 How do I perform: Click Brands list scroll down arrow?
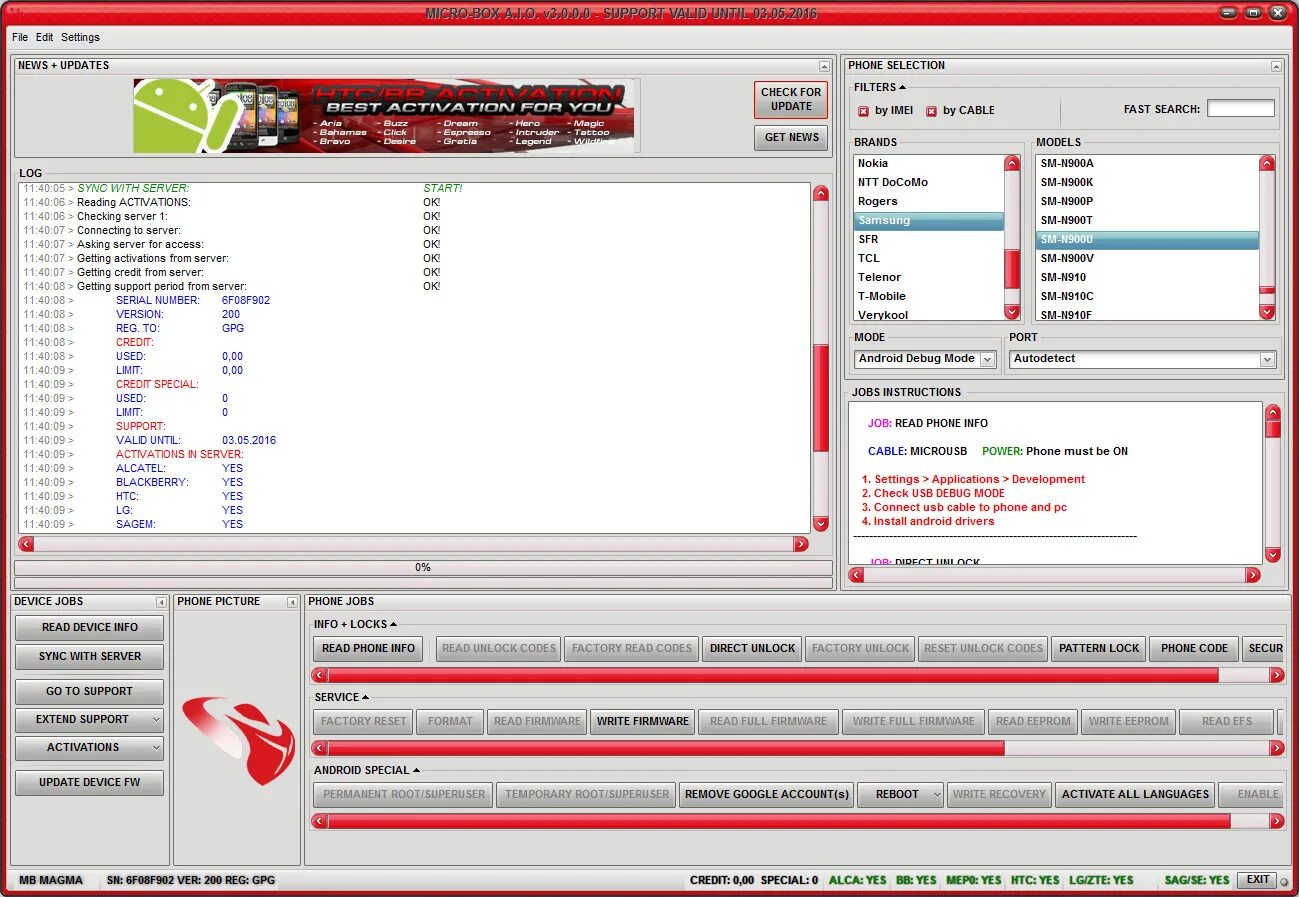click(1013, 312)
